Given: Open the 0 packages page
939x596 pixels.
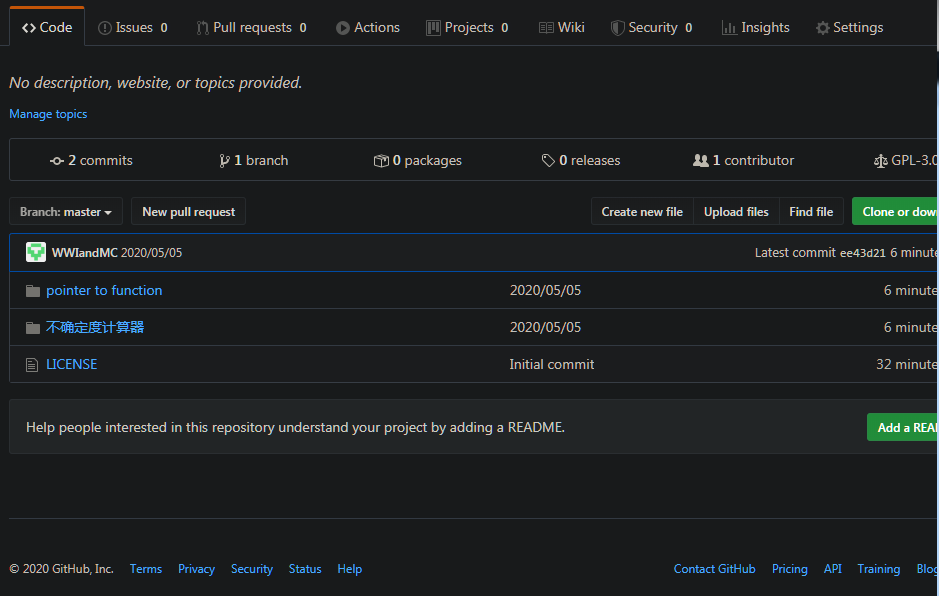Looking at the screenshot, I should pyautogui.click(x=418, y=161).
